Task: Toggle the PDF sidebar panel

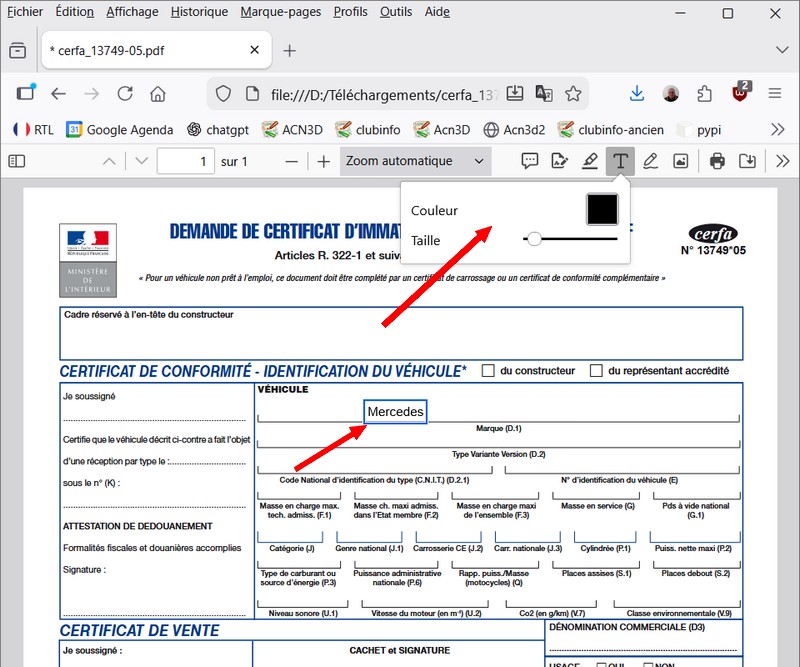Action: pyautogui.click(x=16, y=161)
